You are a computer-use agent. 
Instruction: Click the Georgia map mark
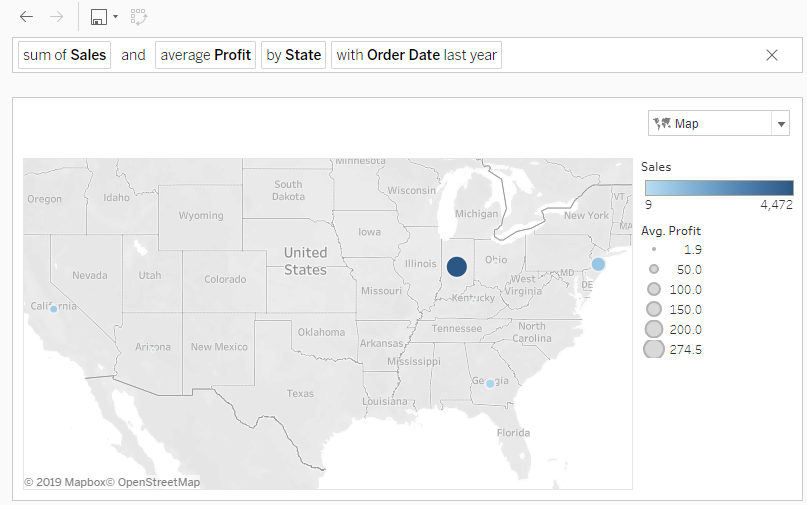point(490,383)
